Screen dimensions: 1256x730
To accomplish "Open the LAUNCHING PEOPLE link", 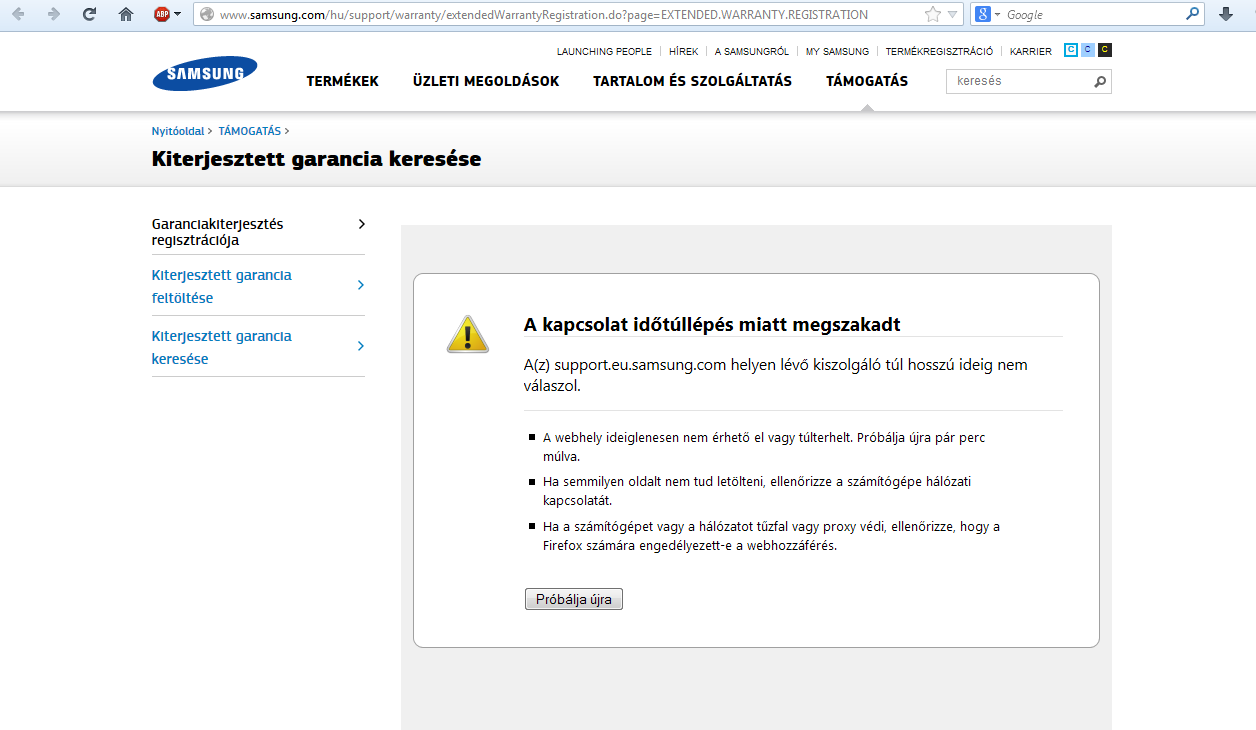I will click(604, 51).
